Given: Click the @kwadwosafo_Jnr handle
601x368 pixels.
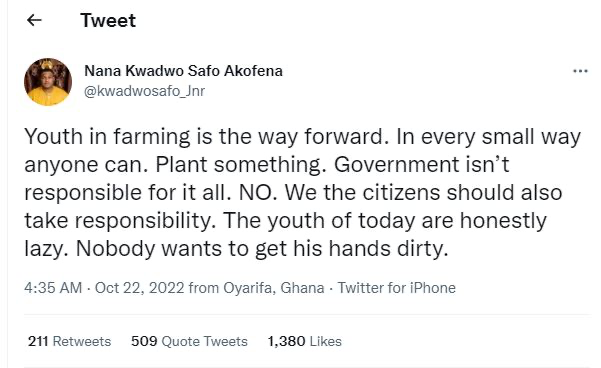Looking at the screenshot, I should pyautogui.click(x=144, y=91).
